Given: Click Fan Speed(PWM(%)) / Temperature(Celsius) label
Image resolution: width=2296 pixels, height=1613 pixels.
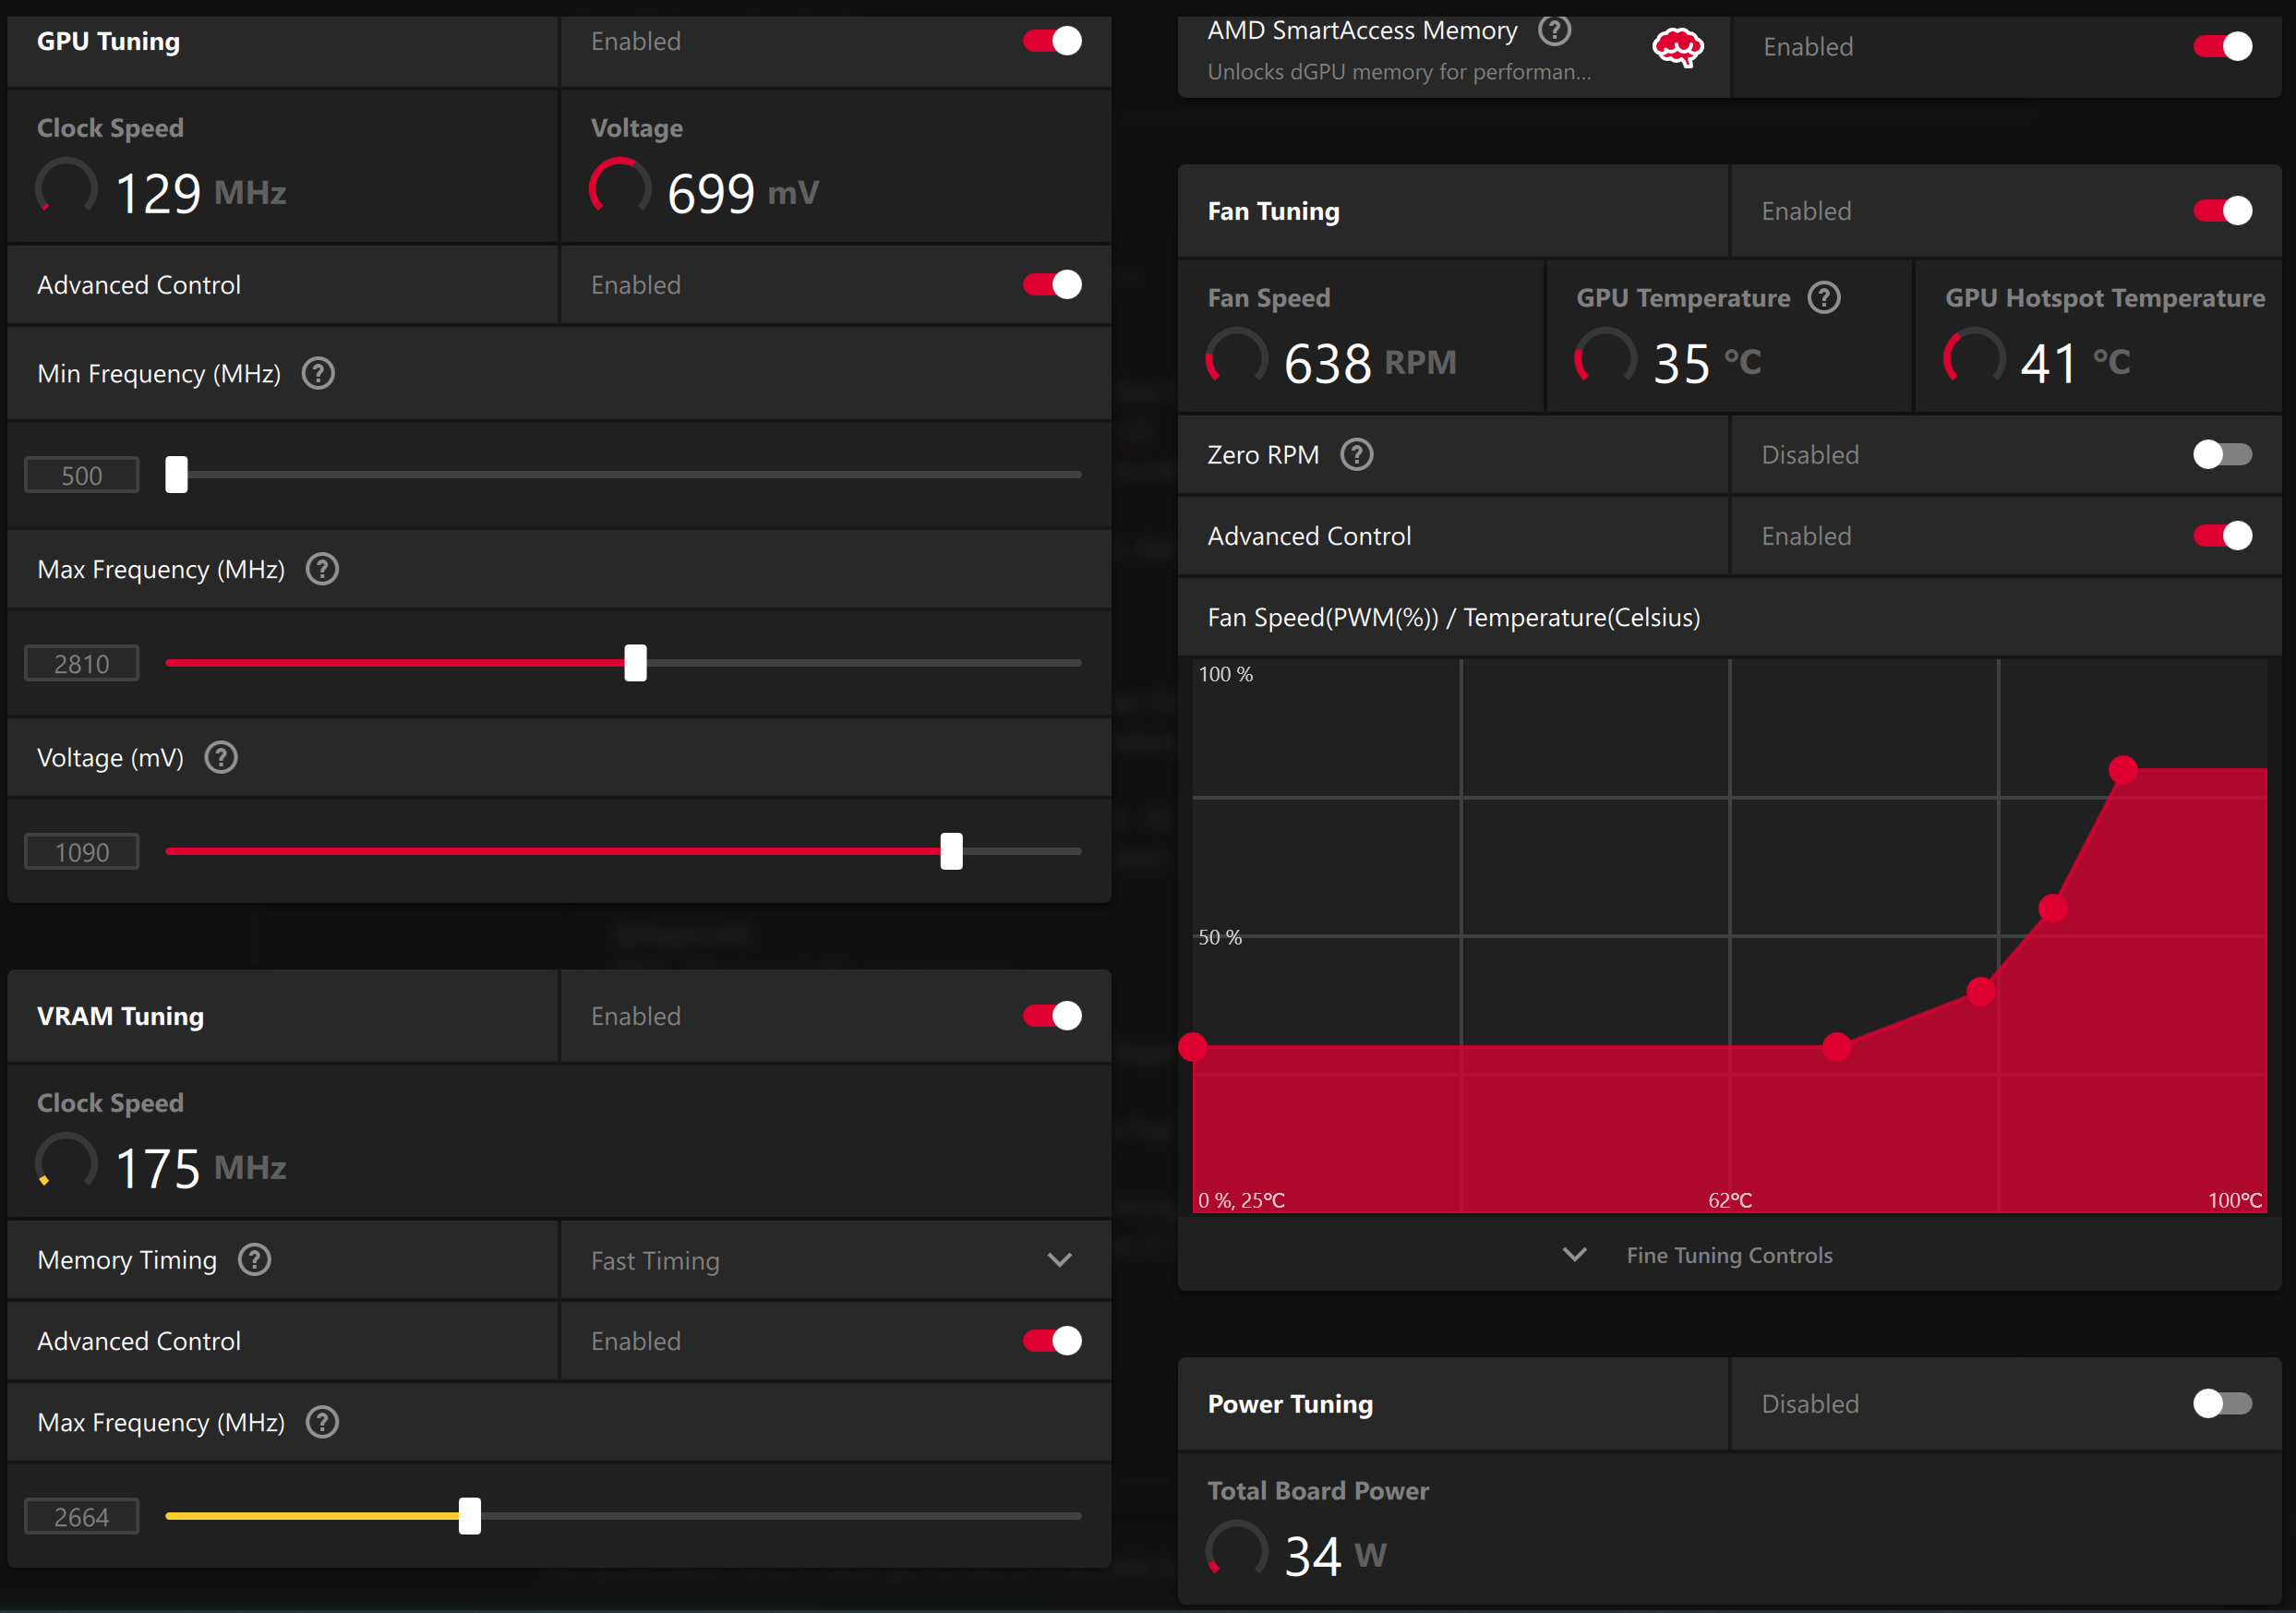Looking at the screenshot, I should coord(1453,618).
